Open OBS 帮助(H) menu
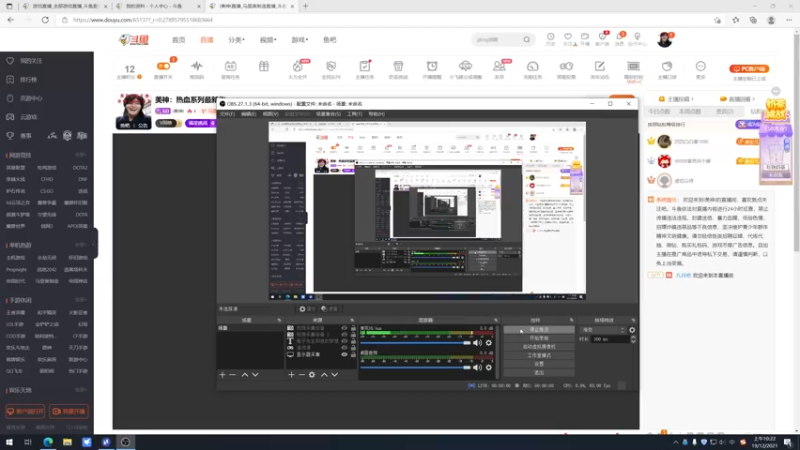Image resolution: width=800 pixels, height=450 pixels. pyautogui.click(x=377, y=114)
